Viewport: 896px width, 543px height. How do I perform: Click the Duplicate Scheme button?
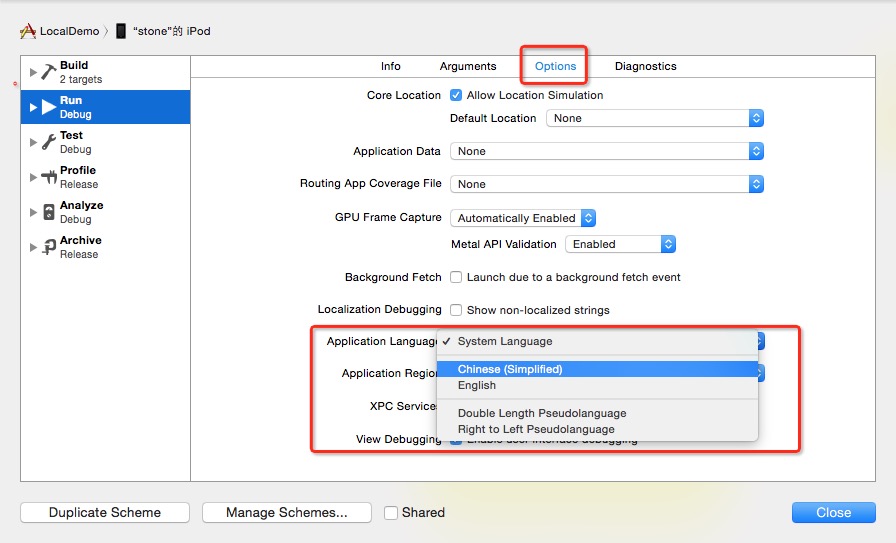[105, 513]
